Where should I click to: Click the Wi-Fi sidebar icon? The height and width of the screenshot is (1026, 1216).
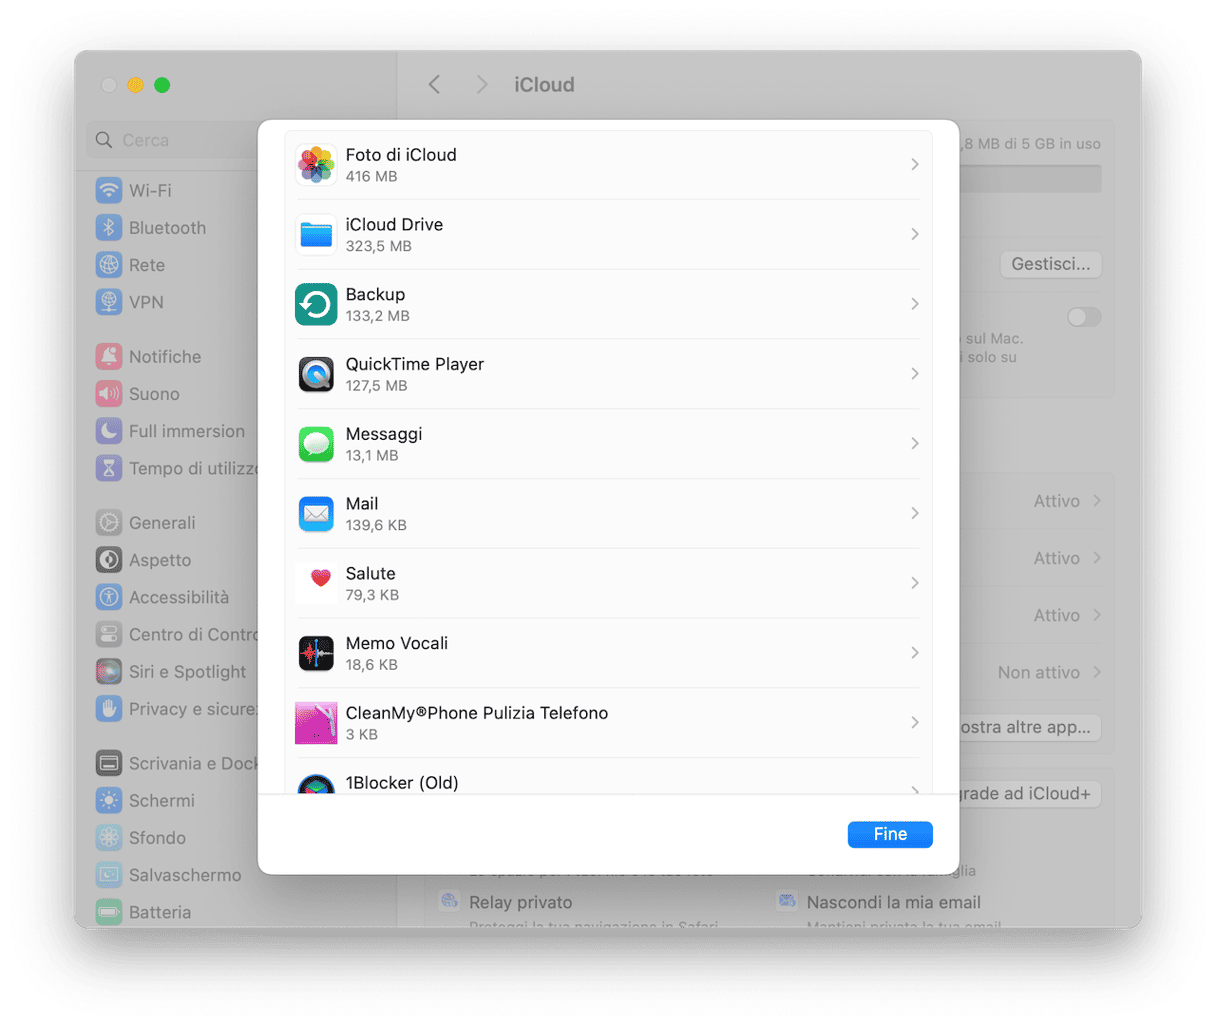click(x=109, y=190)
